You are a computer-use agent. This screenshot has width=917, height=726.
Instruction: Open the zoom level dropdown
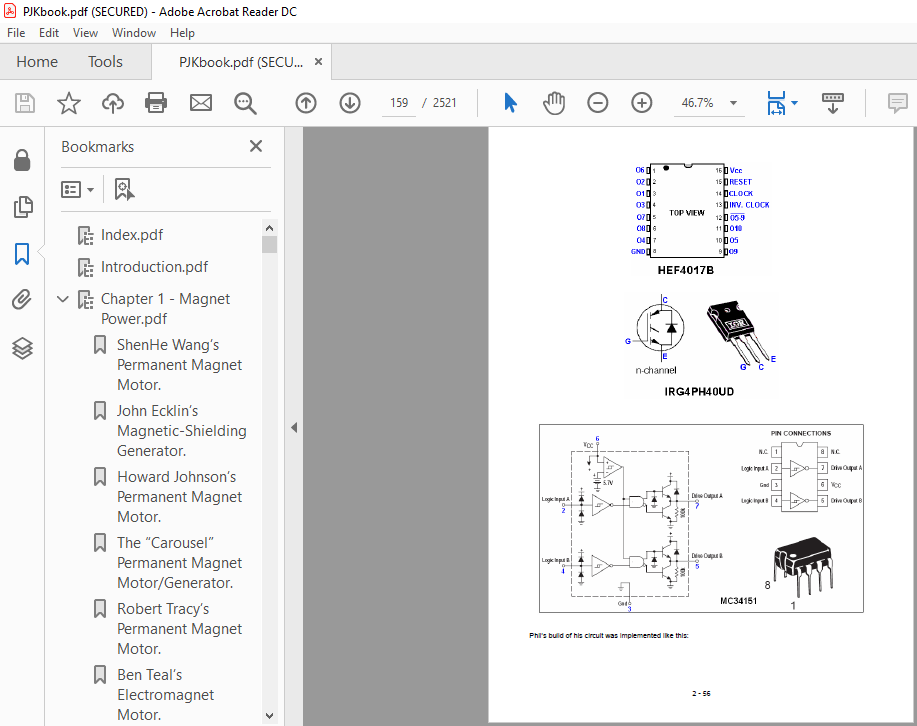733,103
